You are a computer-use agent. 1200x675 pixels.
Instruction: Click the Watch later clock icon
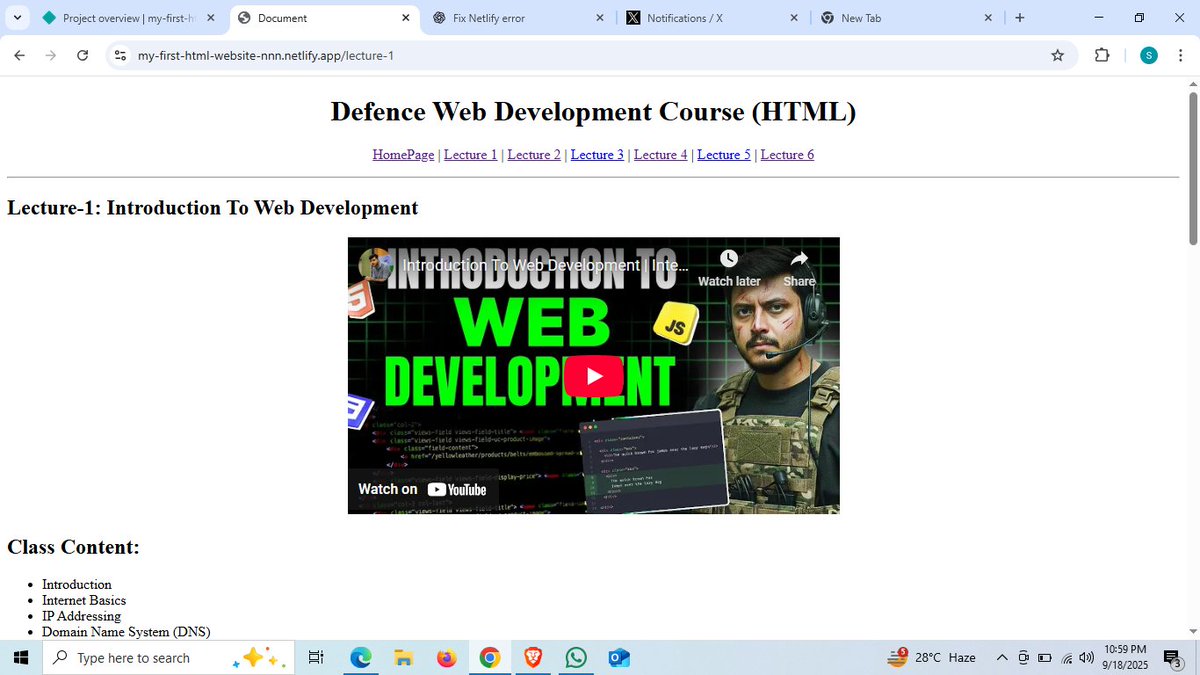click(729, 259)
